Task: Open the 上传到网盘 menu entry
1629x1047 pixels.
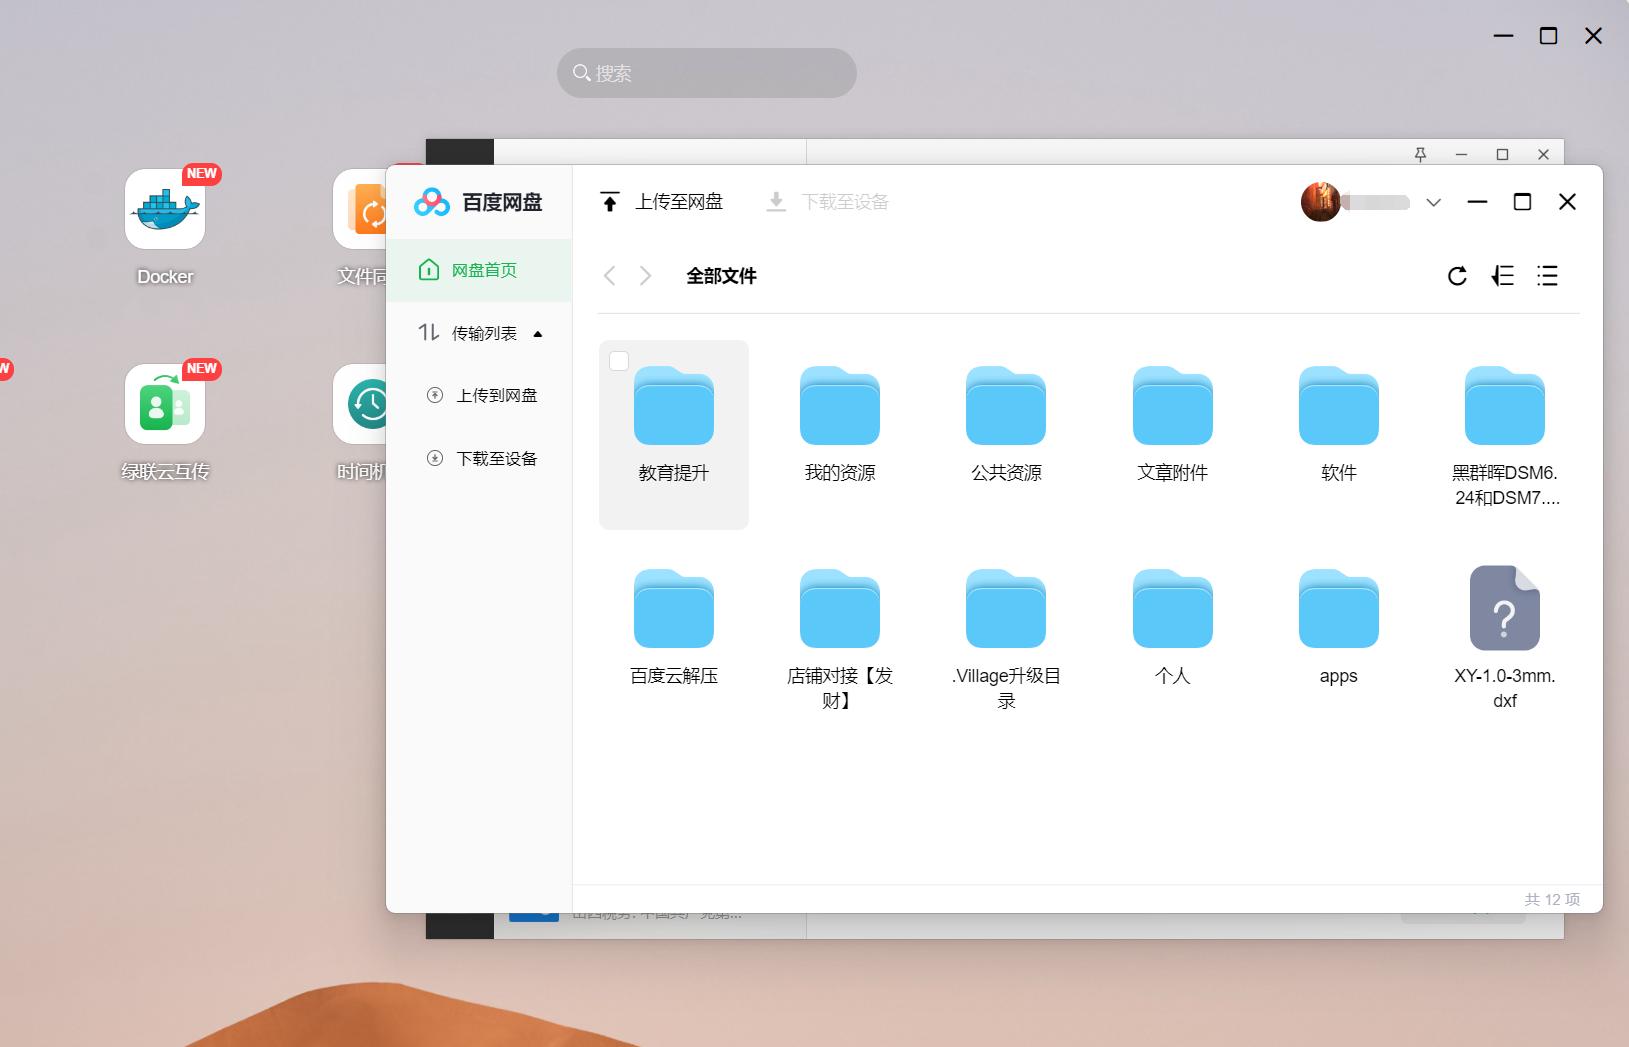Action: [x=498, y=395]
